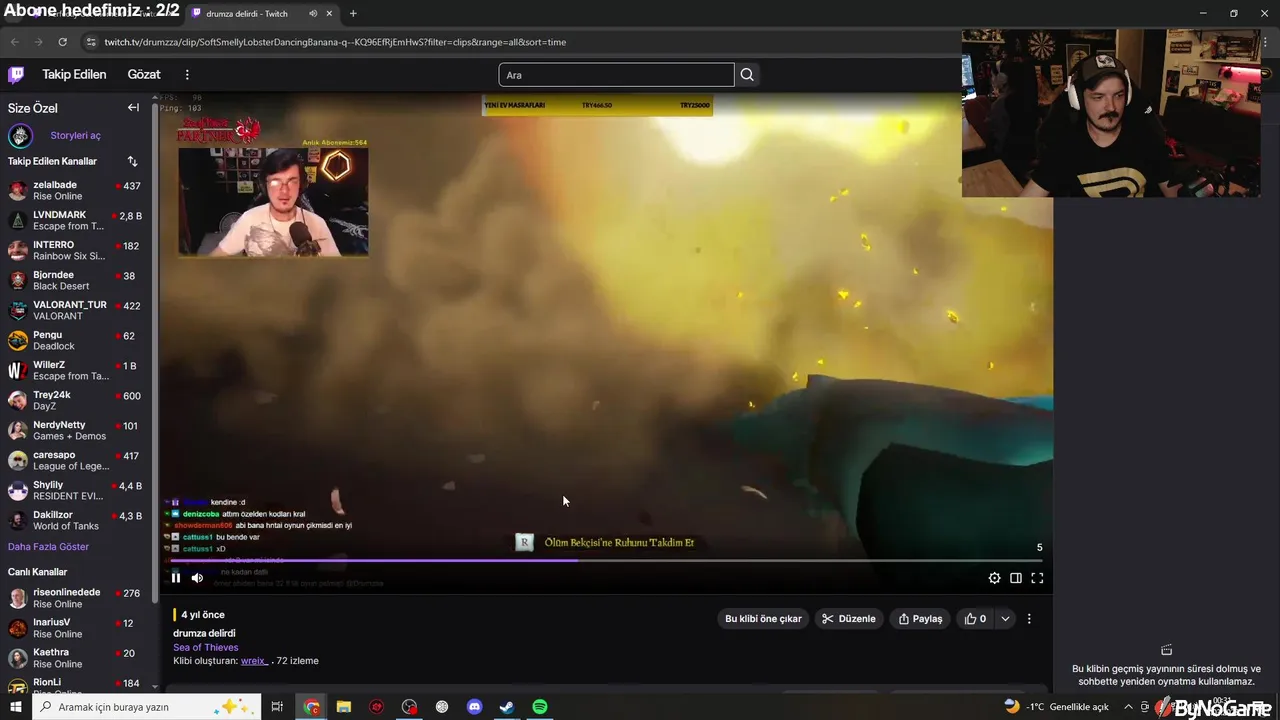Mute the clip volume
The image size is (1280, 720).
click(x=197, y=577)
